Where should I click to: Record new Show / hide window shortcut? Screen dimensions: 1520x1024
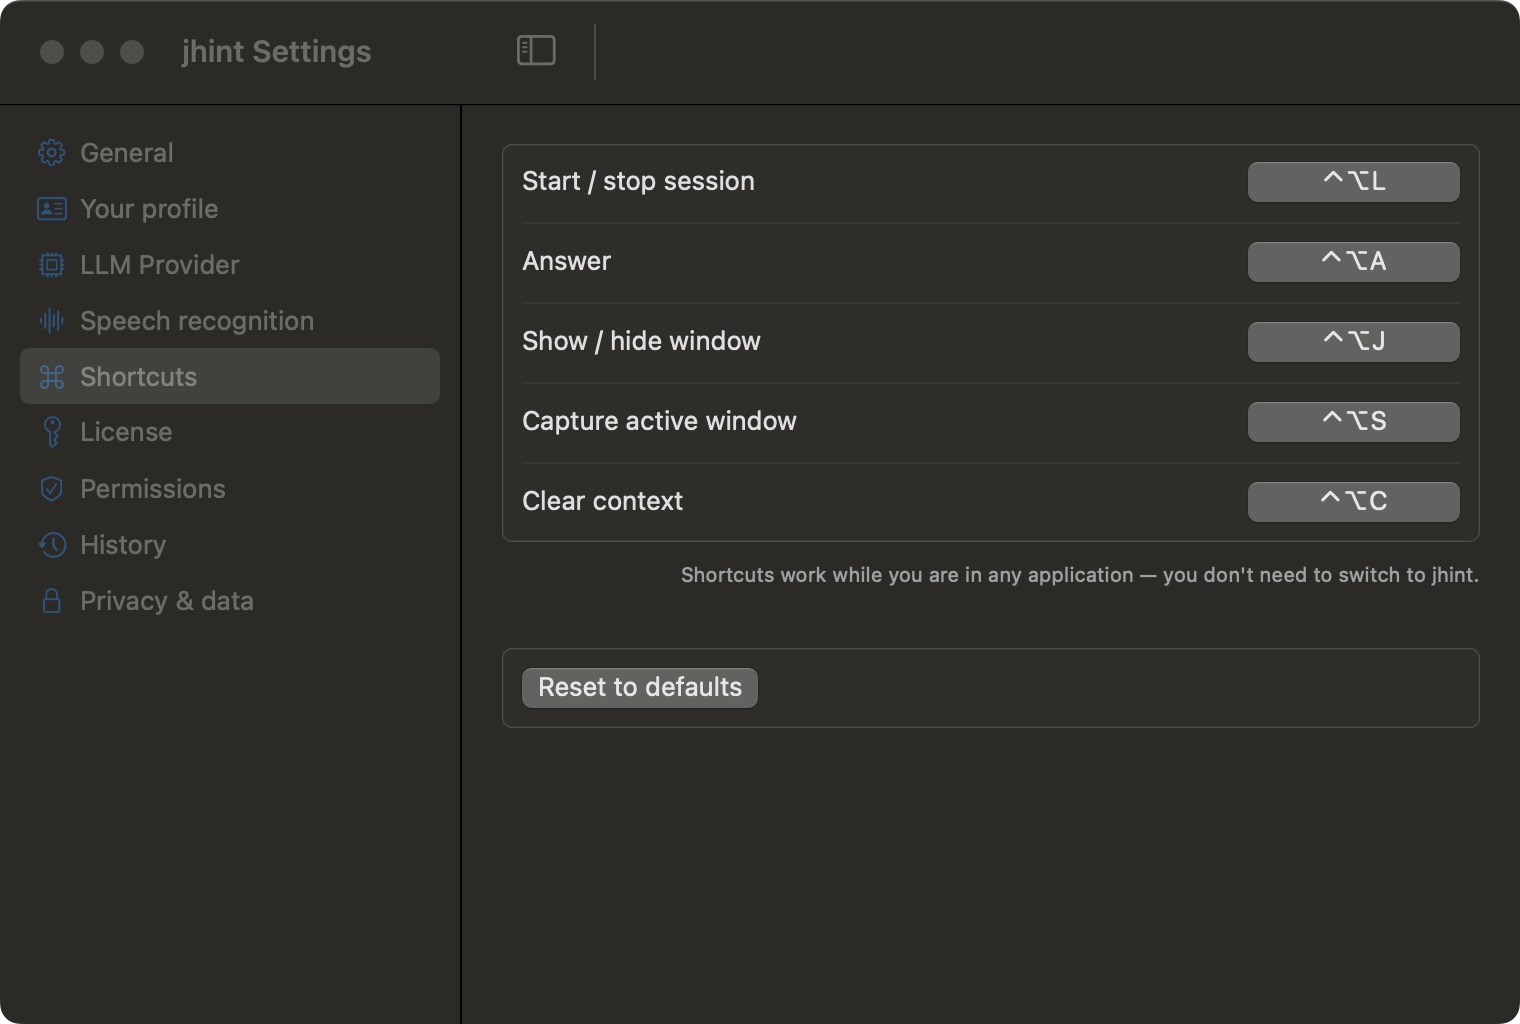pyautogui.click(x=1353, y=342)
